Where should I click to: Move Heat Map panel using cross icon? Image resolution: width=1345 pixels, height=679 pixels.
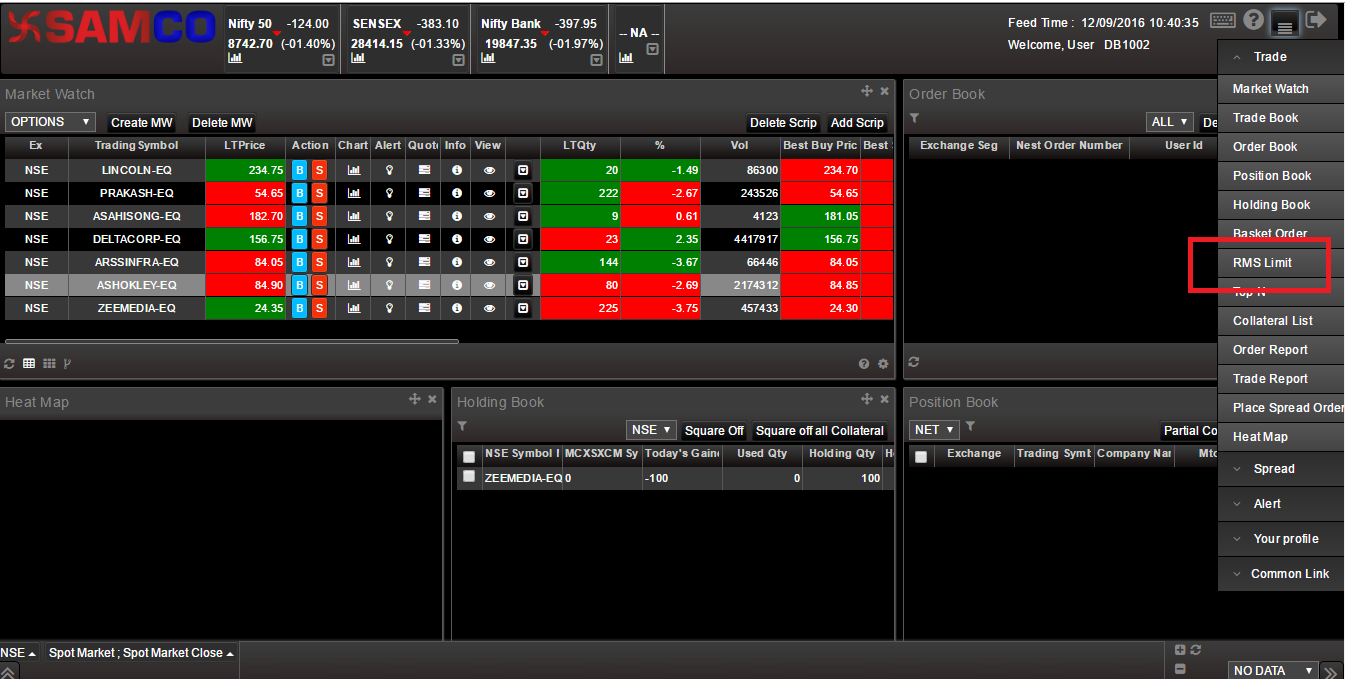click(414, 399)
